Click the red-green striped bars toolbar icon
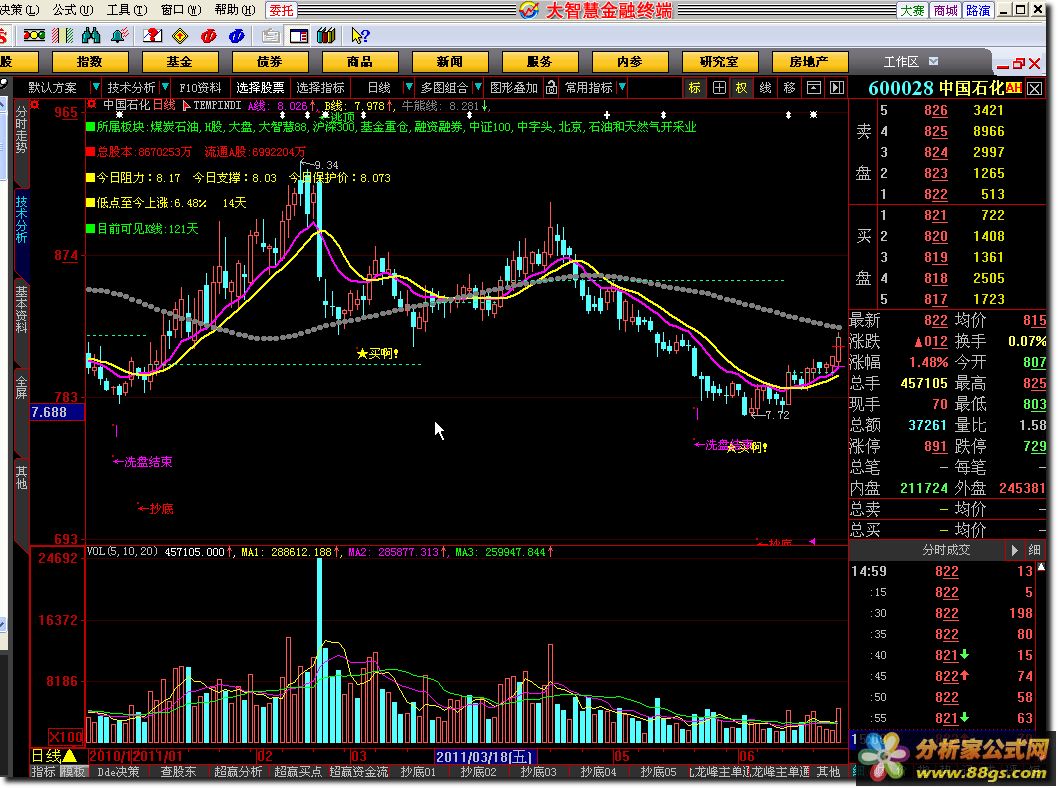This screenshot has width=1058, height=788. pyautogui.click(x=63, y=35)
